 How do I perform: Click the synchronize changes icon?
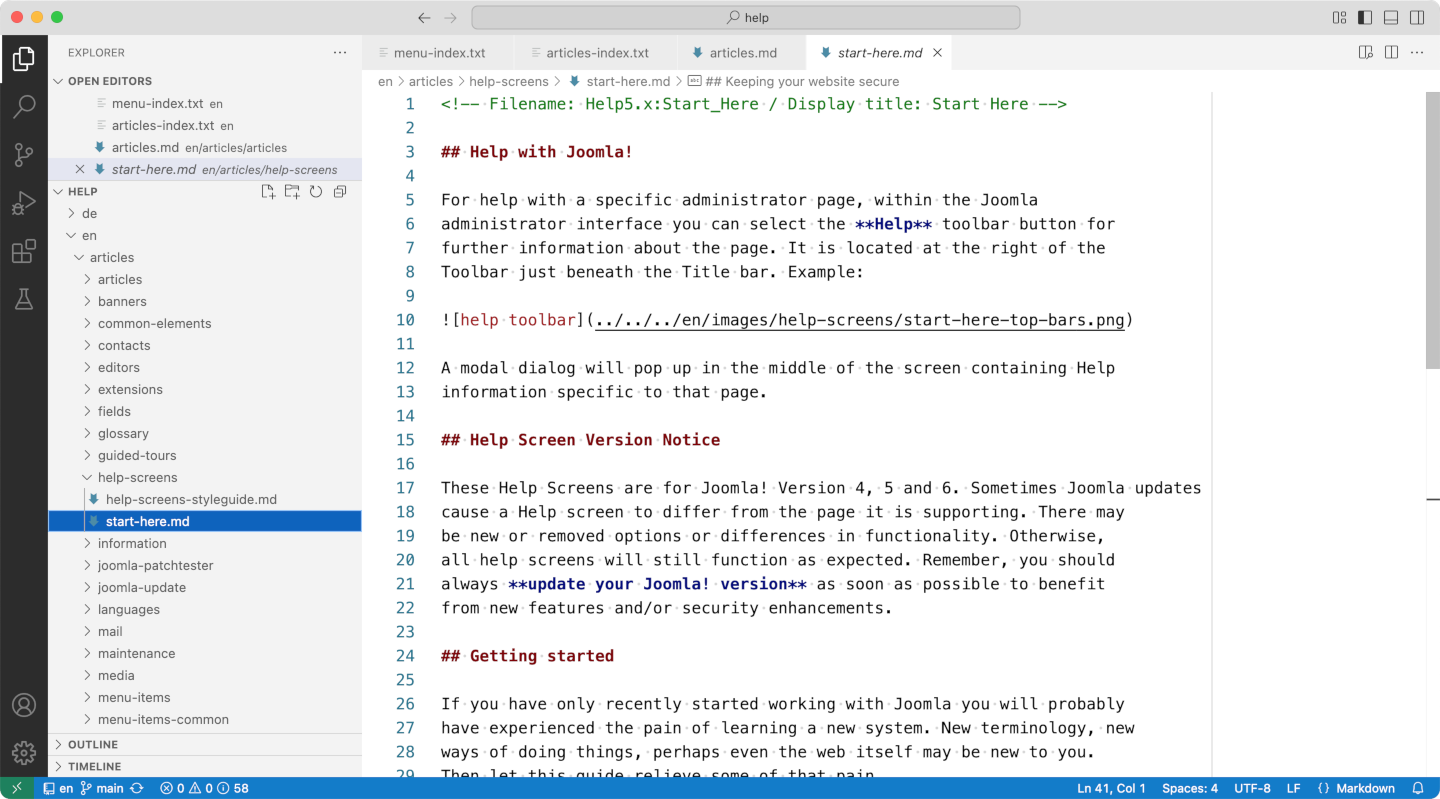coord(137,788)
